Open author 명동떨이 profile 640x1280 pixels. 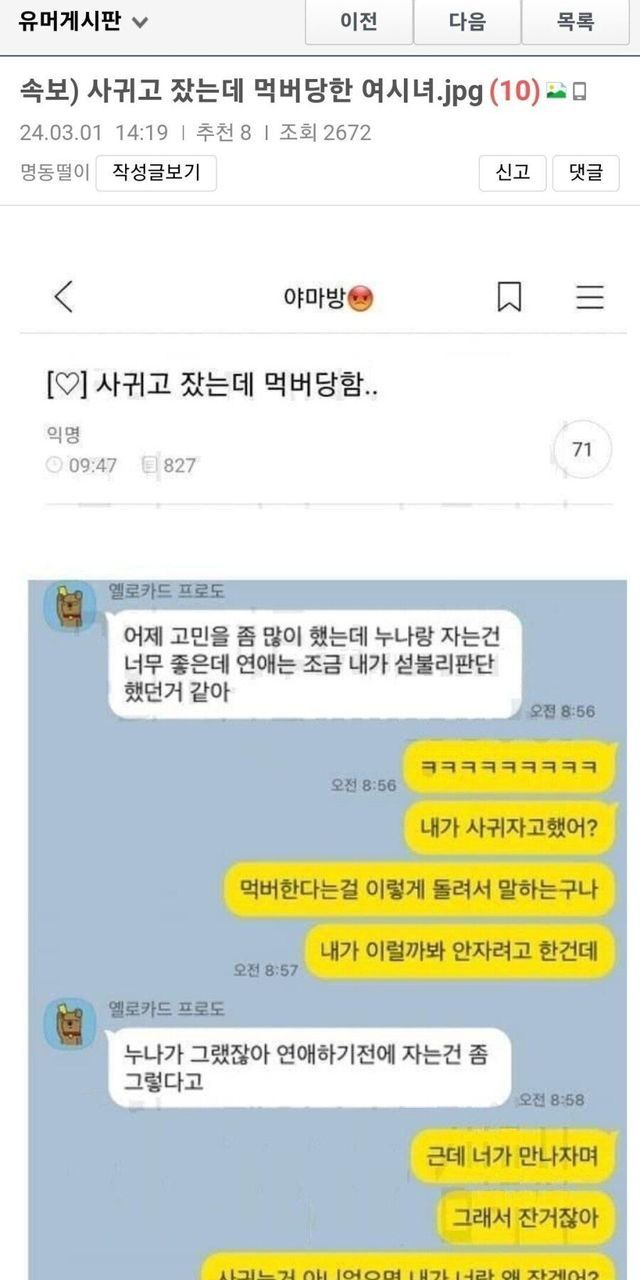(x=54, y=173)
